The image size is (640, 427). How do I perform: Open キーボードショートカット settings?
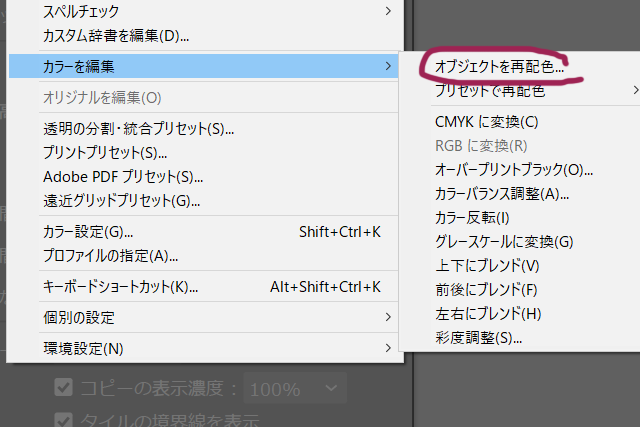click(x=120, y=287)
